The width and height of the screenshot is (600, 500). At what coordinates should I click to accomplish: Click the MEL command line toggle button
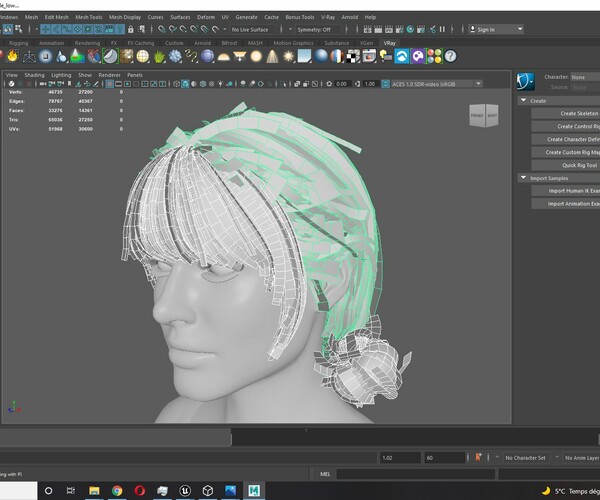[x=324, y=474]
